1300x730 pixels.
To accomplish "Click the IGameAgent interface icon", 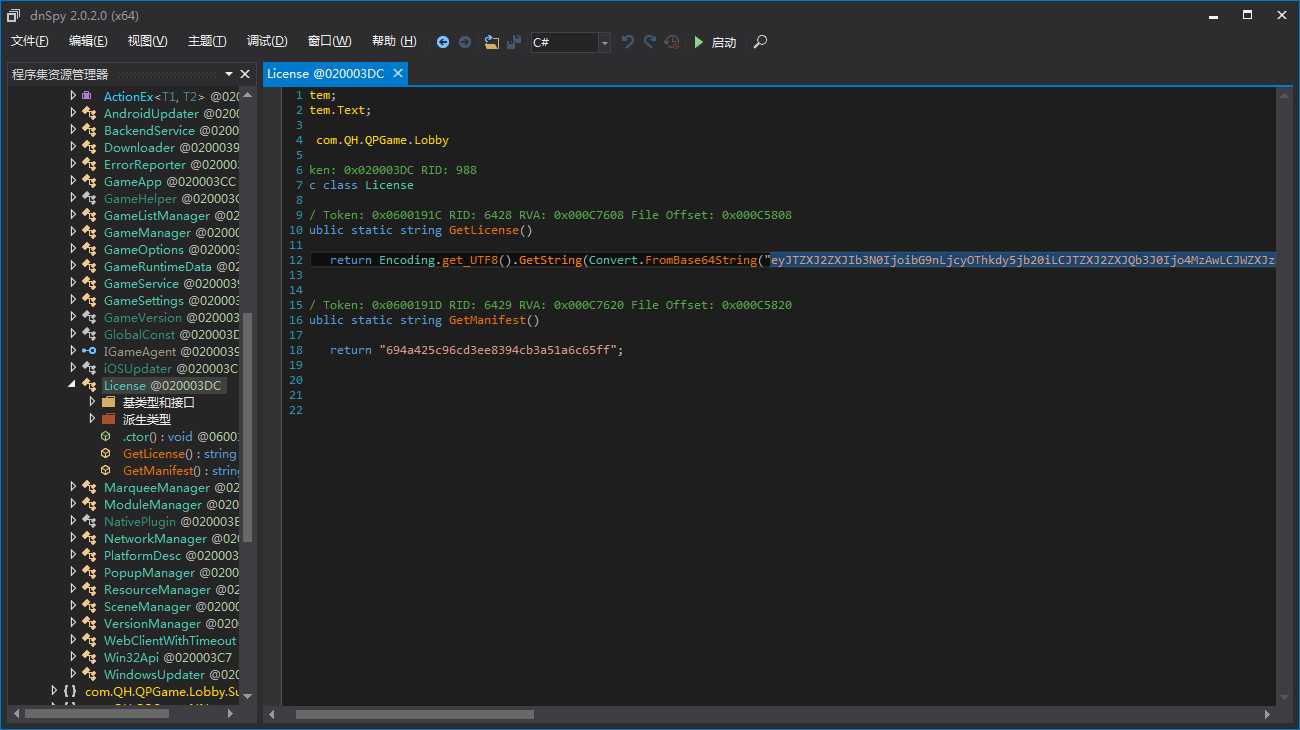I will click(89, 351).
